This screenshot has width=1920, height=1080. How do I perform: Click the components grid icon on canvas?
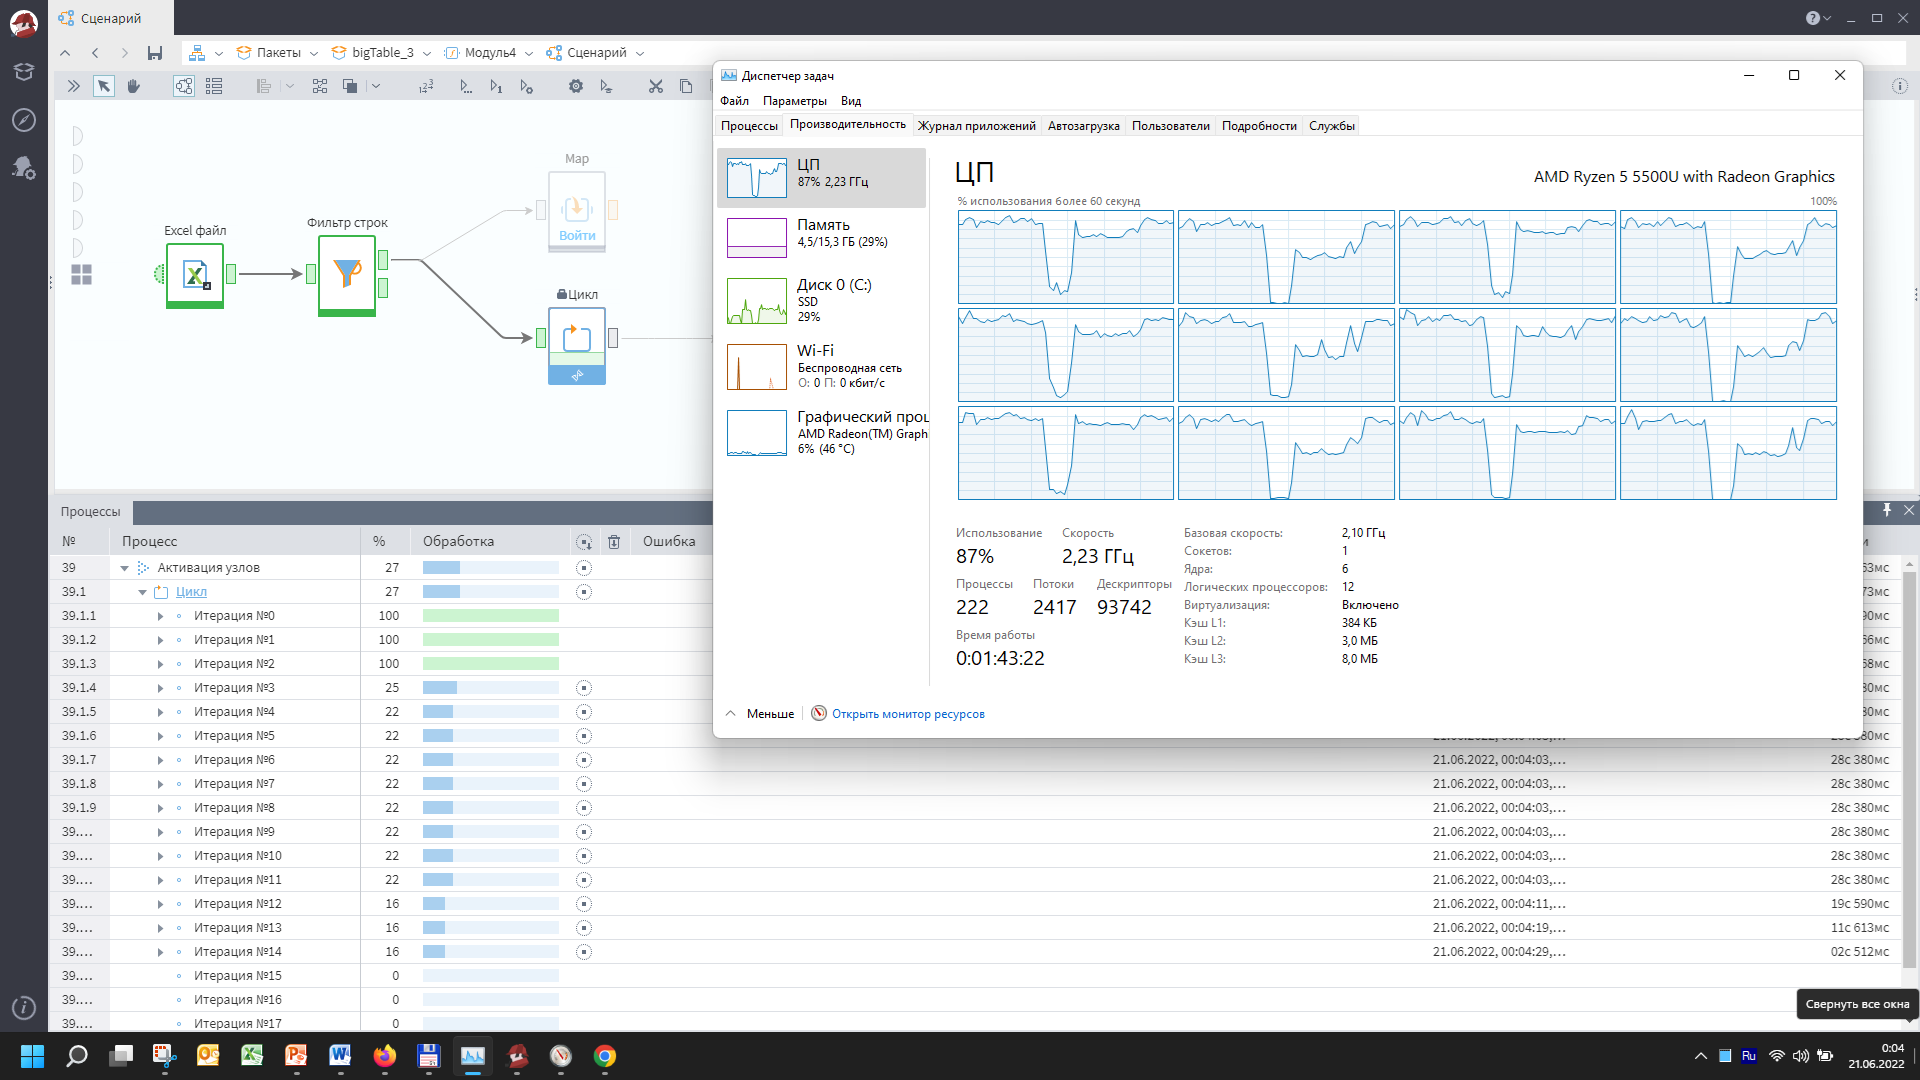[x=82, y=274]
